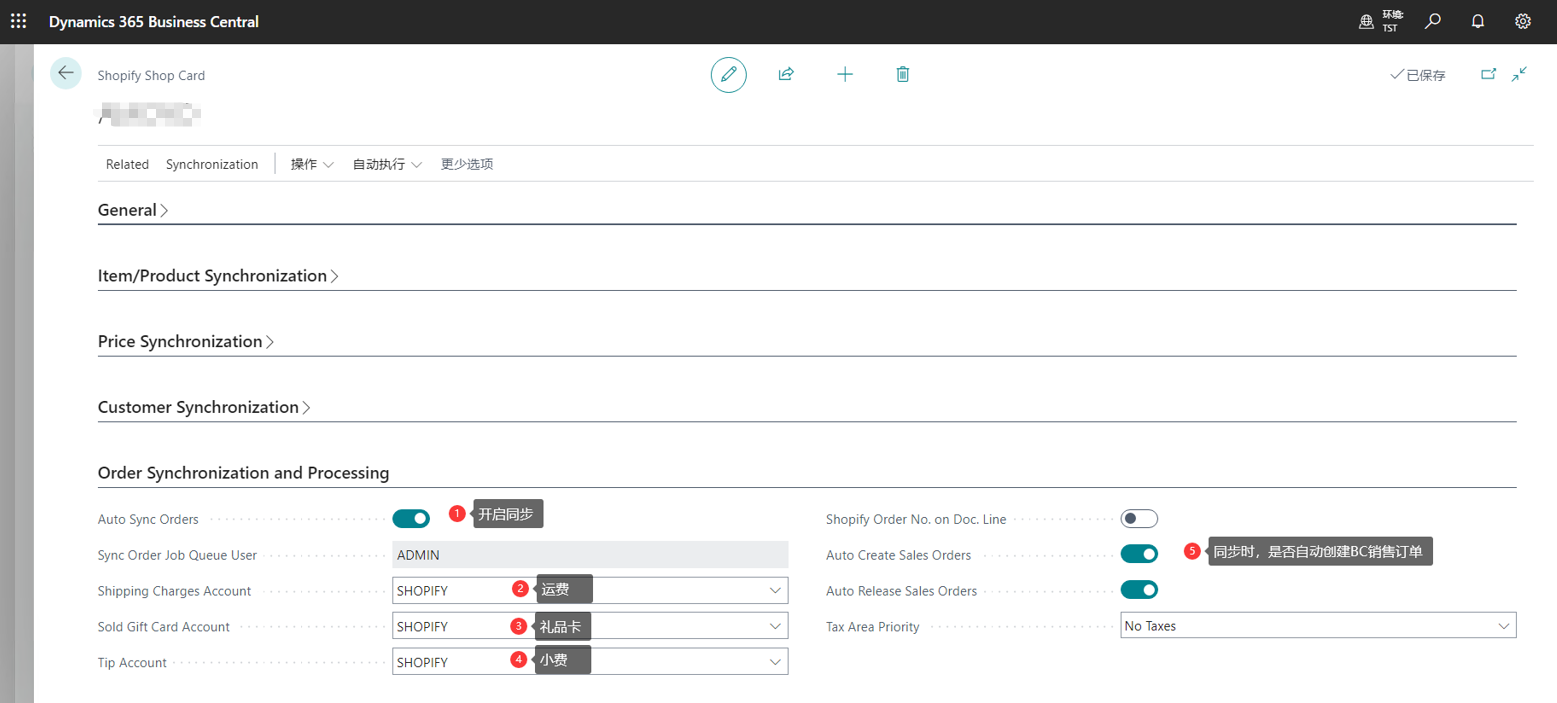Click the environment TST globe icon

(x=1366, y=22)
